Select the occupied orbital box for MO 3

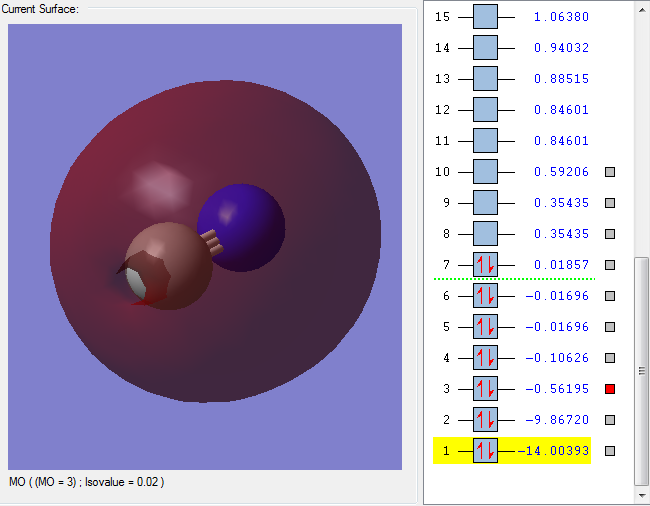tap(485, 389)
